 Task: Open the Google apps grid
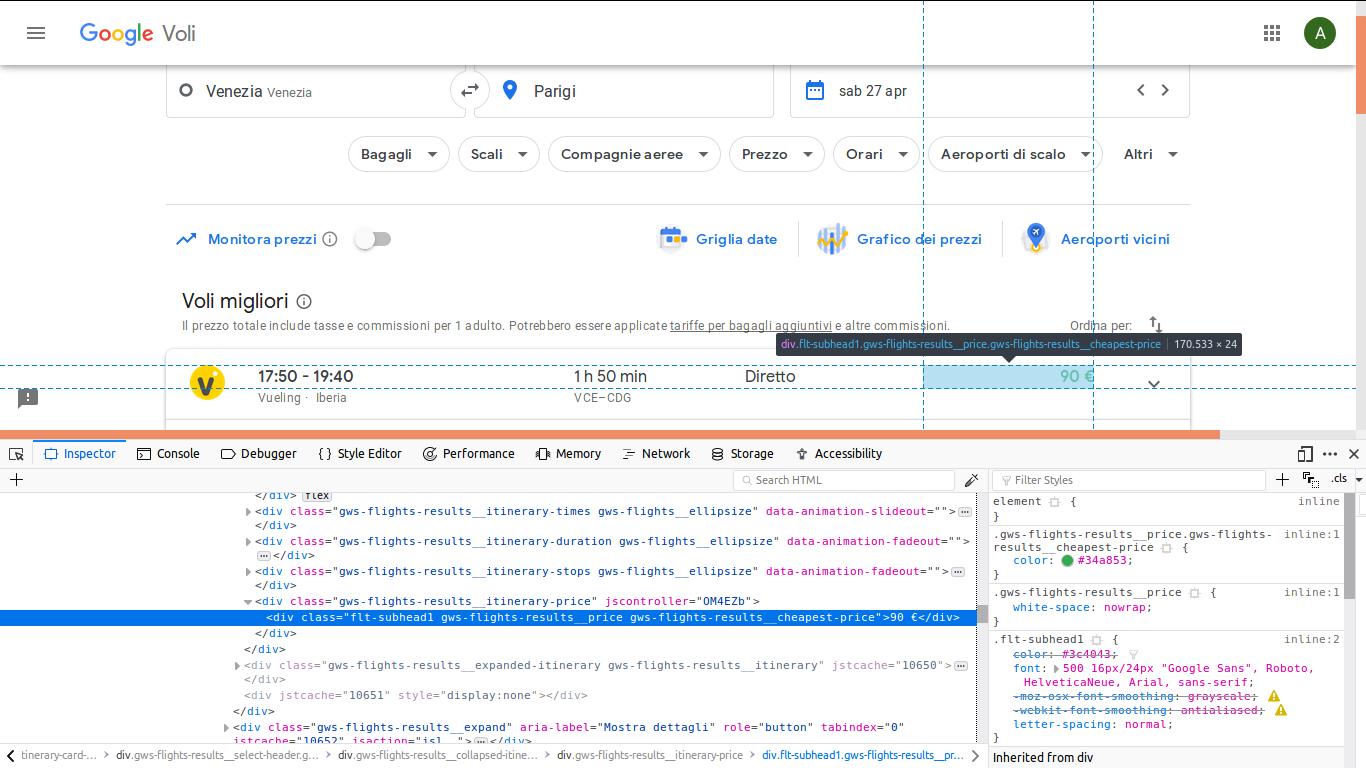1272,33
